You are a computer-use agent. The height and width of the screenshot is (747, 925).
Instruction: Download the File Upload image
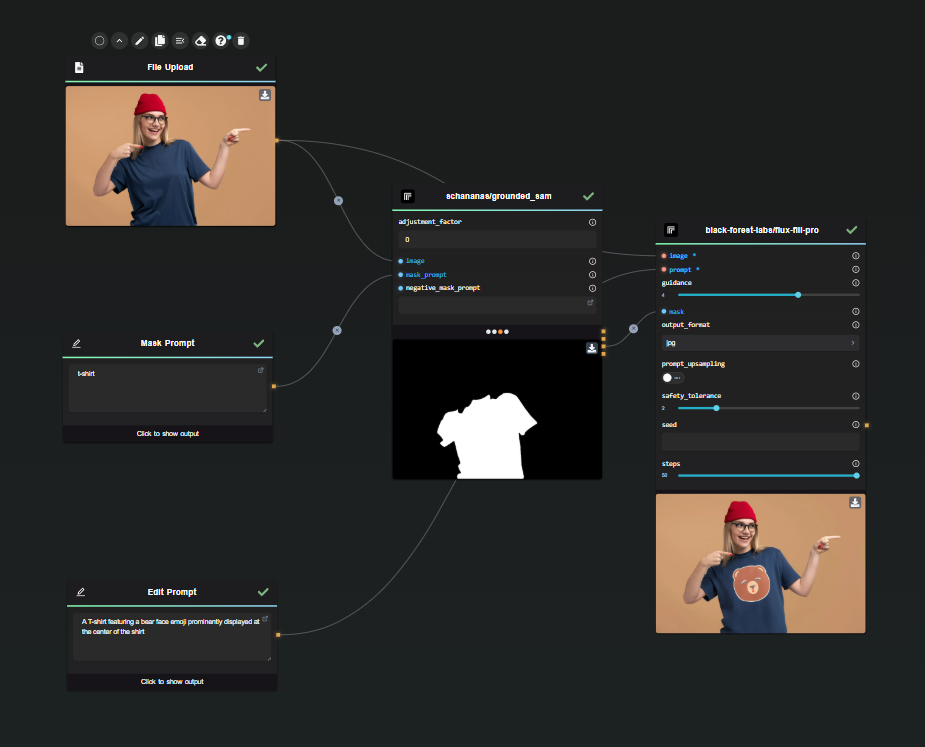[x=265, y=95]
